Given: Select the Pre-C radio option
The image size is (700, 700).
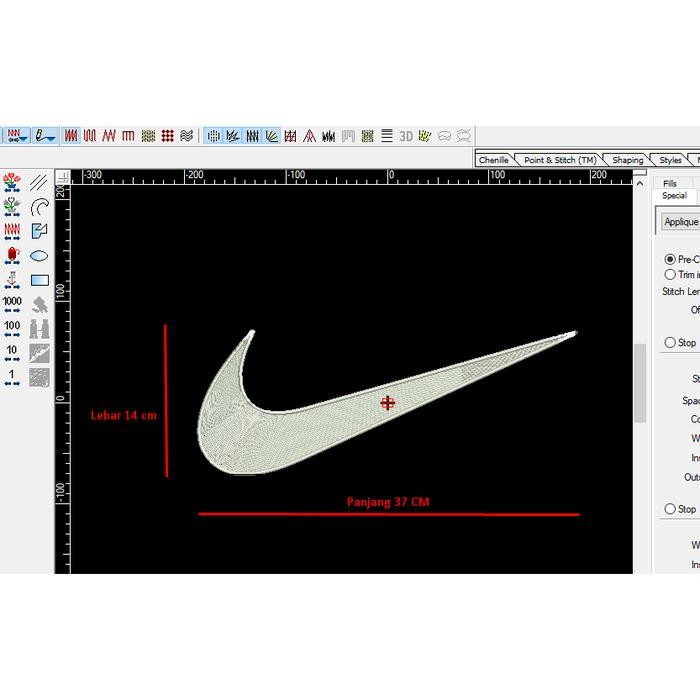Looking at the screenshot, I should 670,259.
